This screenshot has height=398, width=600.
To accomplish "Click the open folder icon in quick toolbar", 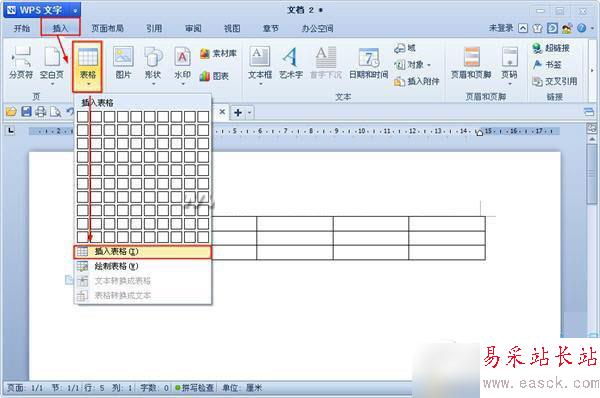I will [11, 112].
